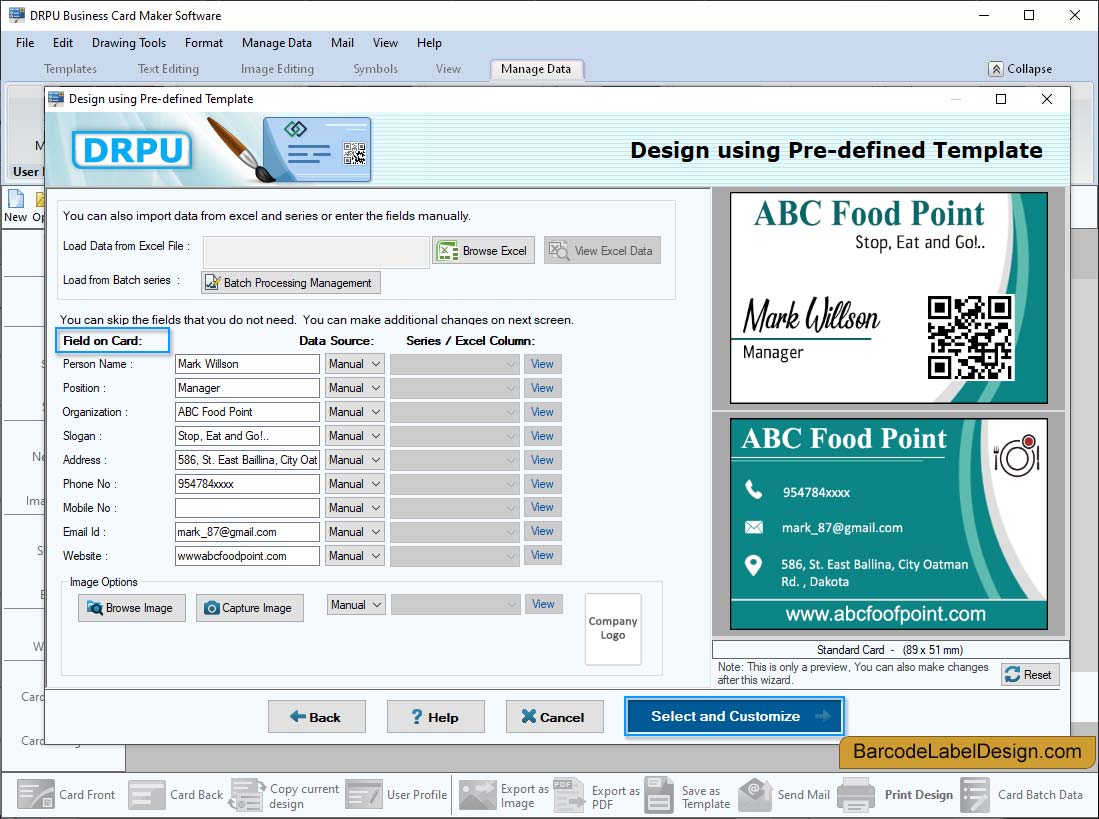The width and height of the screenshot is (1099, 819).
Task: Click the New document icon in the main window
Action: 15,199
